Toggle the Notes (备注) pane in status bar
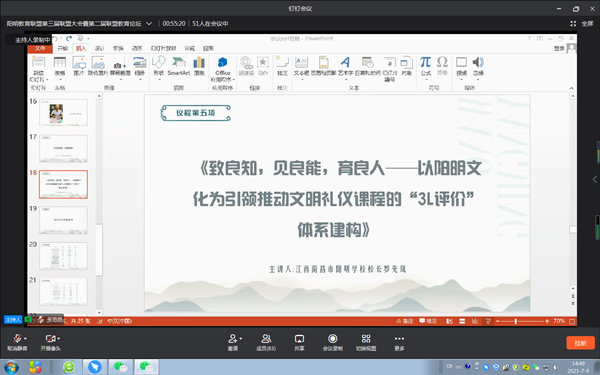 (405, 321)
